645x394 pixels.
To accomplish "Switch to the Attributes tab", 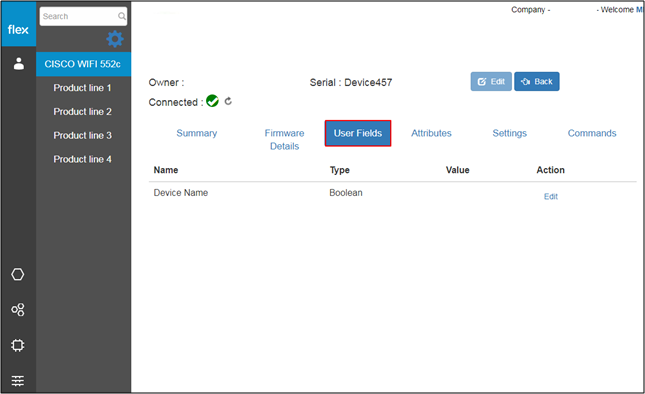I will (x=431, y=133).
